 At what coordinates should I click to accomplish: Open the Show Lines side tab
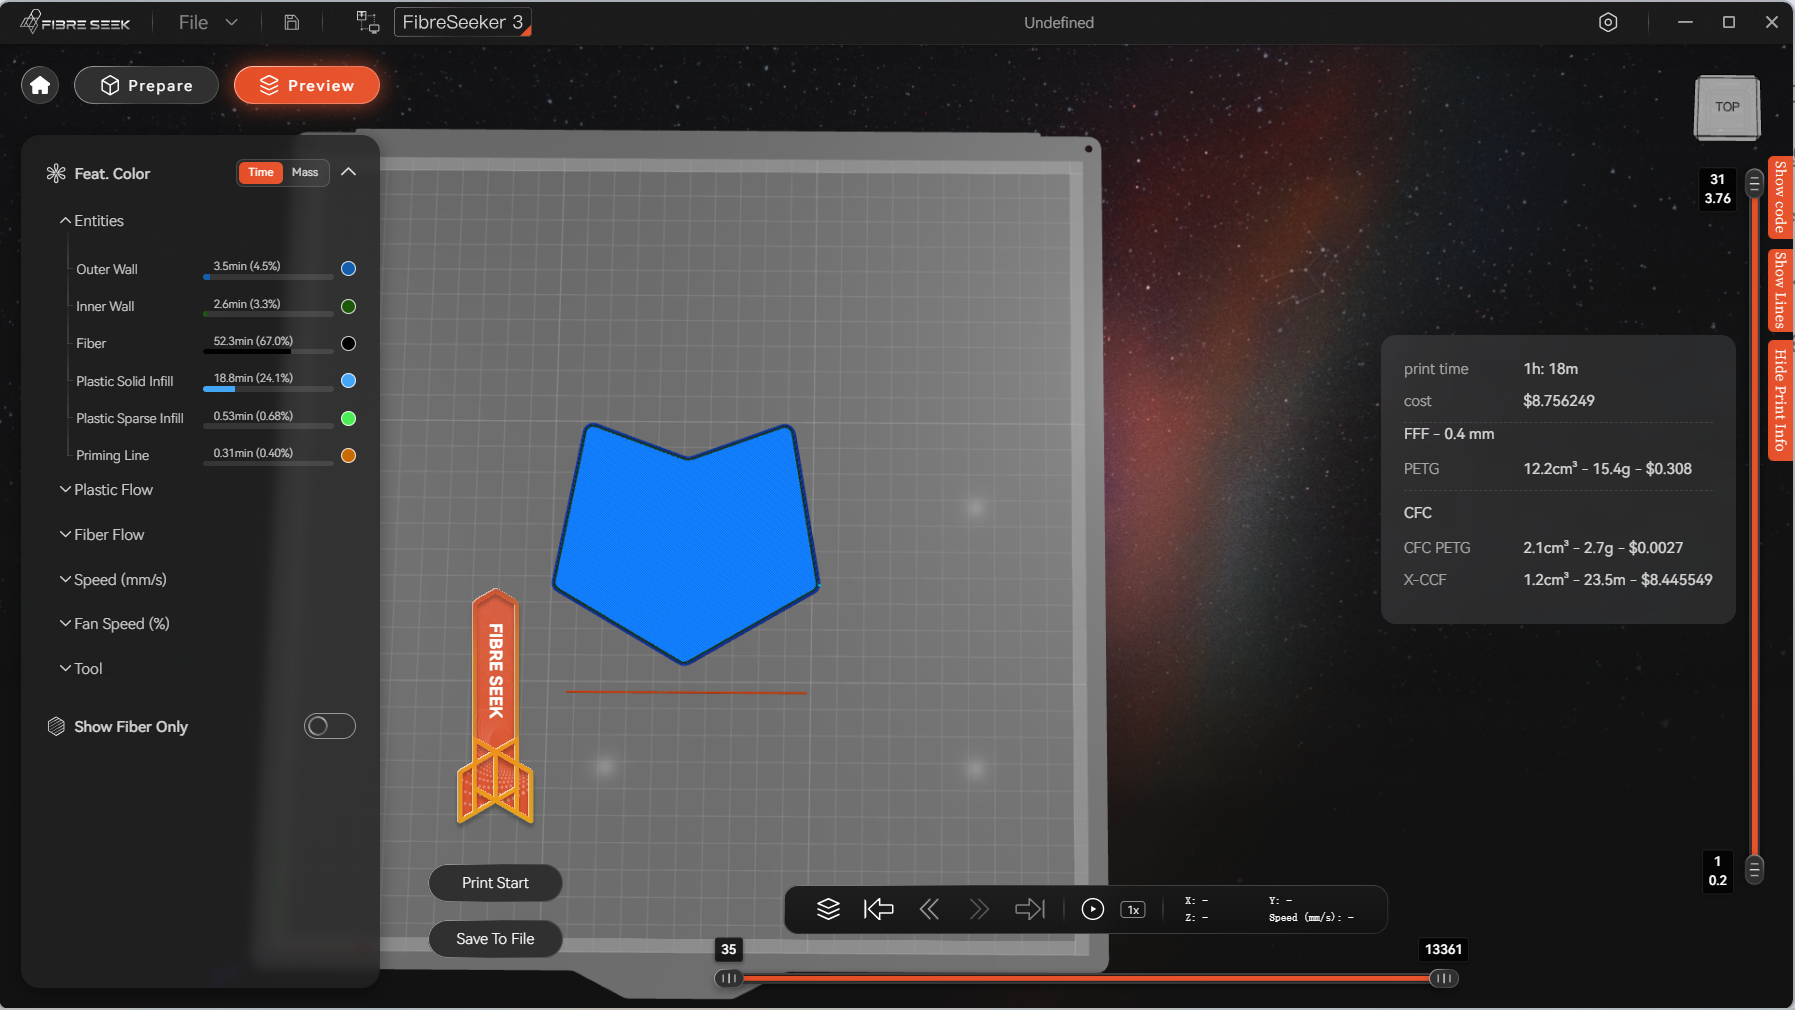(x=1780, y=290)
